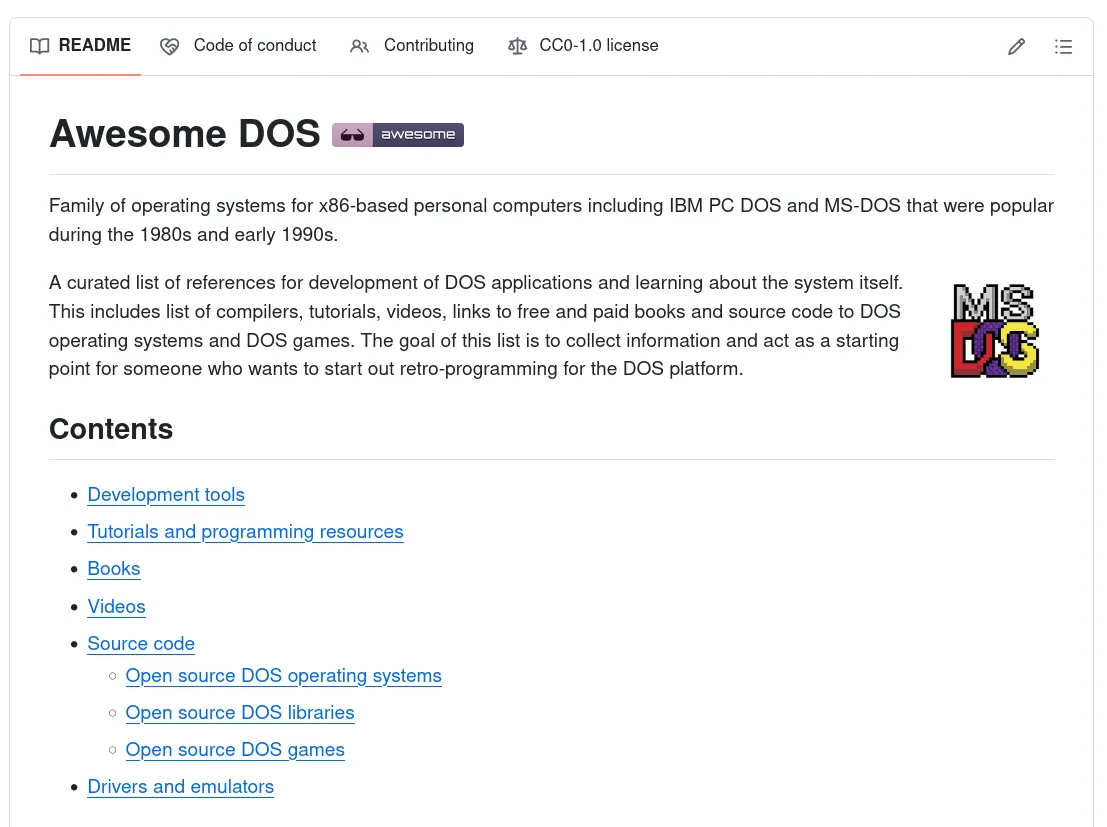Click the people icon next to Contributing
Image resolution: width=1107 pixels, height=827 pixels.
359,46
